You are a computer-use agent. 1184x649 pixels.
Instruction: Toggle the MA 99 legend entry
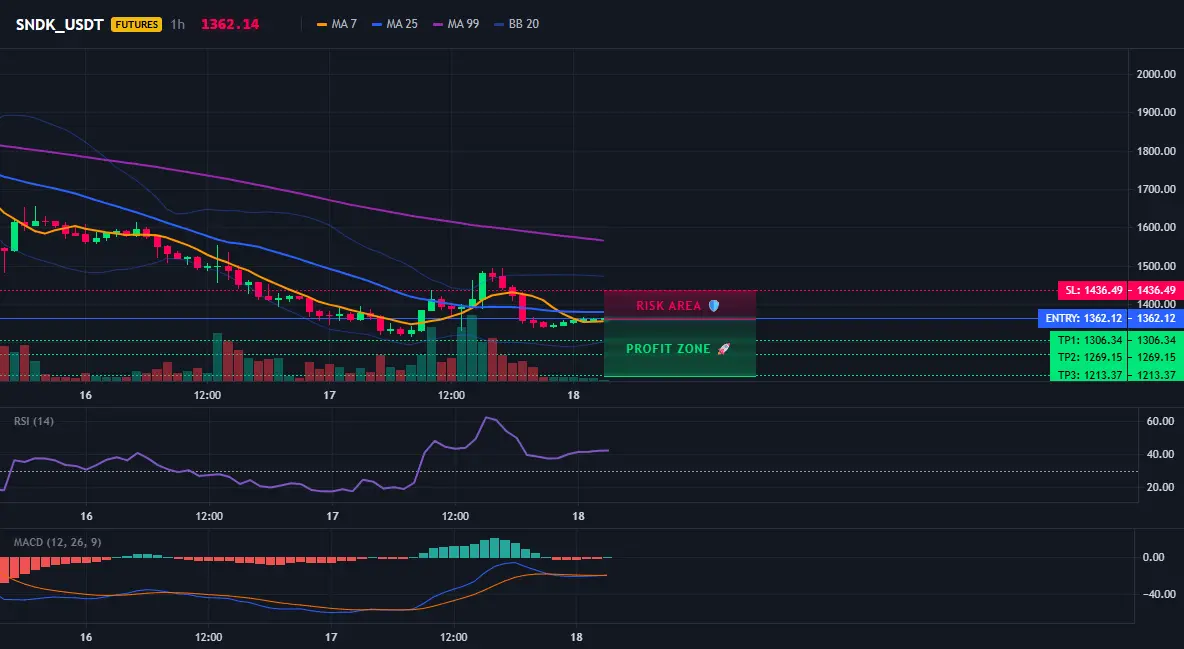(456, 24)
